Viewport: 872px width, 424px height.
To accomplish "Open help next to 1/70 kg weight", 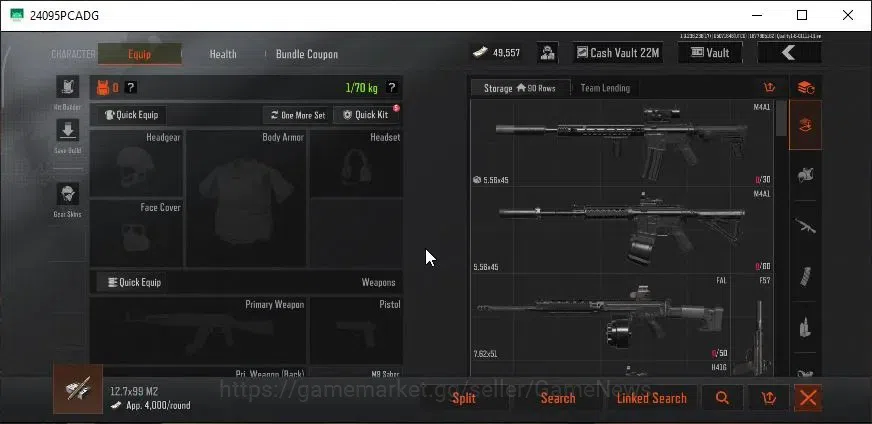I will (392, 87).
